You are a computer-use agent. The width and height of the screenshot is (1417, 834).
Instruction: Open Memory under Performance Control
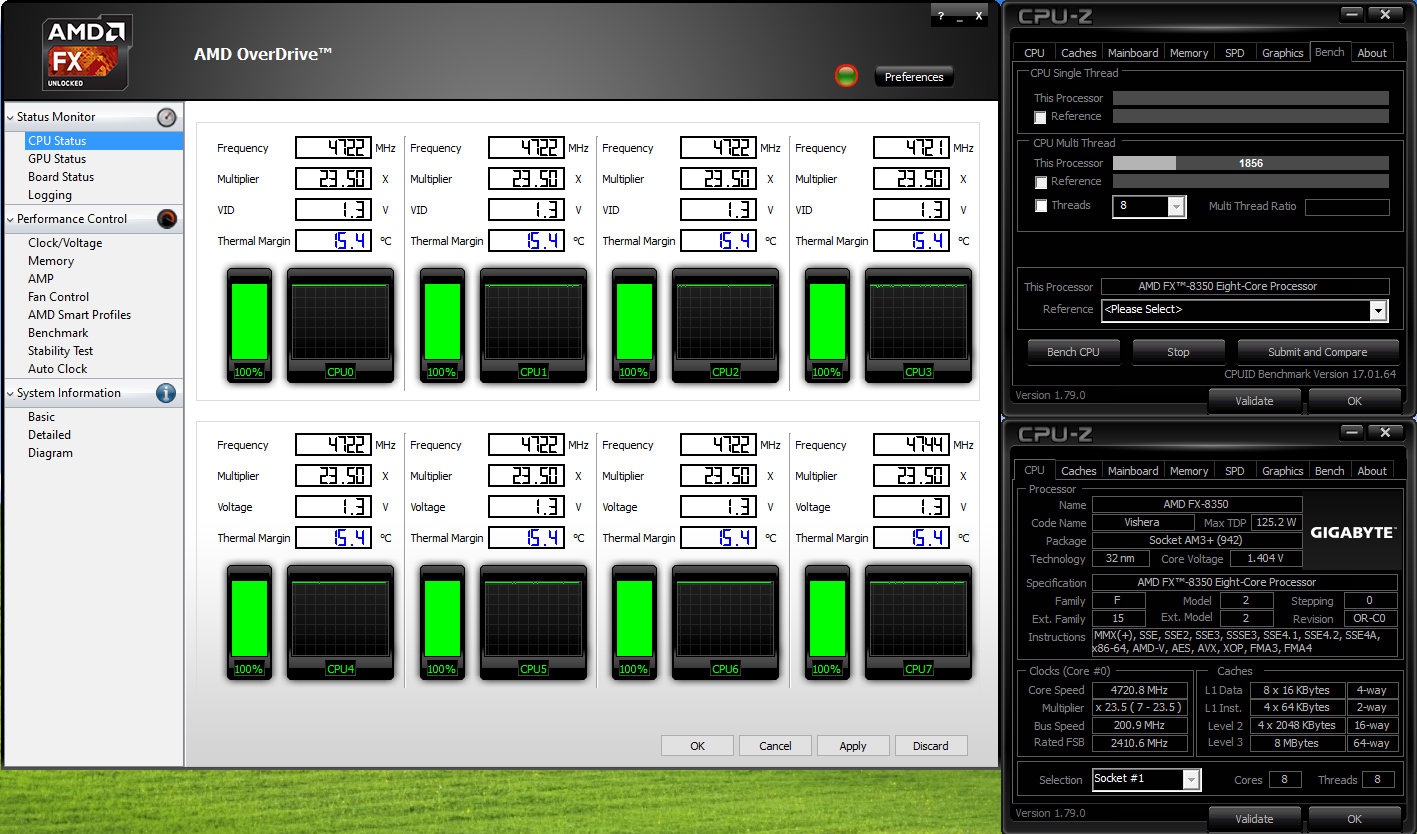[x=51, y=261]
